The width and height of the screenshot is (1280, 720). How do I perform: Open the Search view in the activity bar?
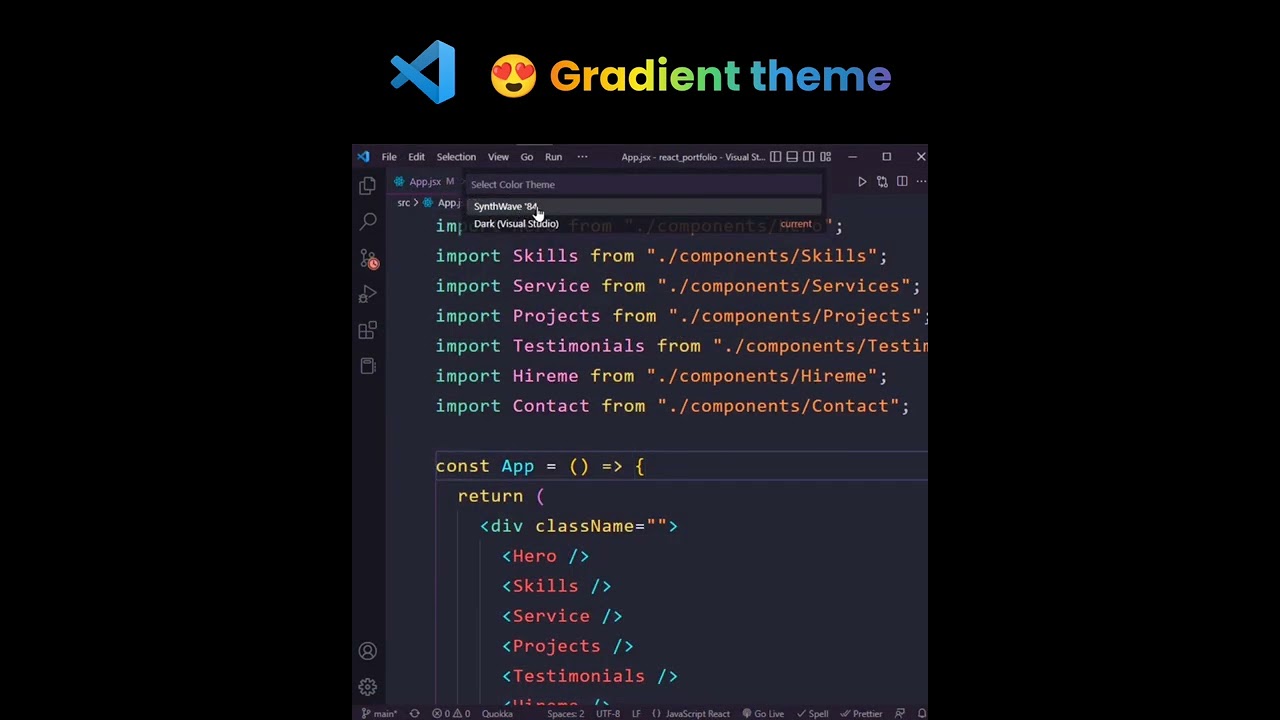click(368, 221)
